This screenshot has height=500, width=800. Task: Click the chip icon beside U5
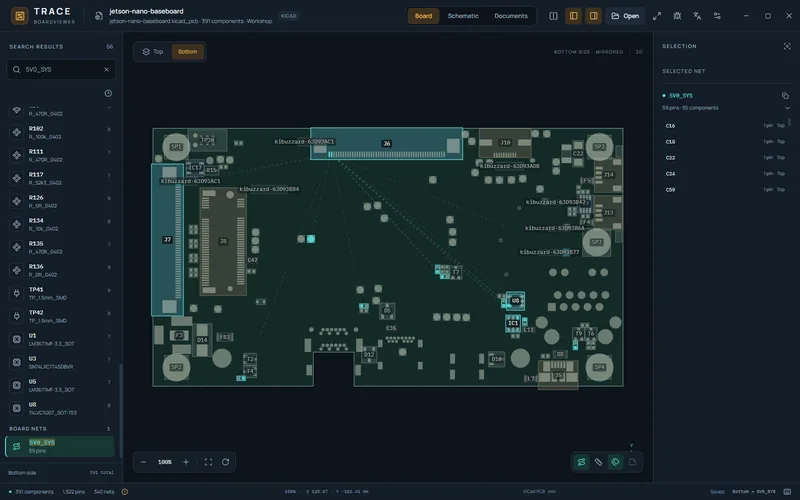click(x=17, y=385)
